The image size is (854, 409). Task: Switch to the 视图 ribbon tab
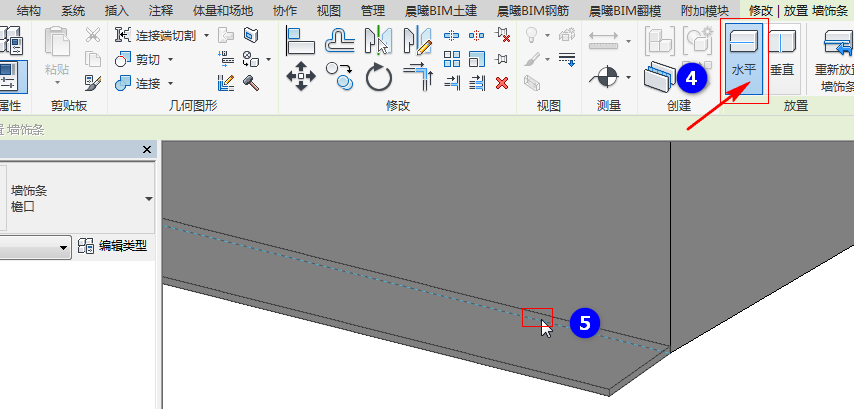(x=328, y=10)
